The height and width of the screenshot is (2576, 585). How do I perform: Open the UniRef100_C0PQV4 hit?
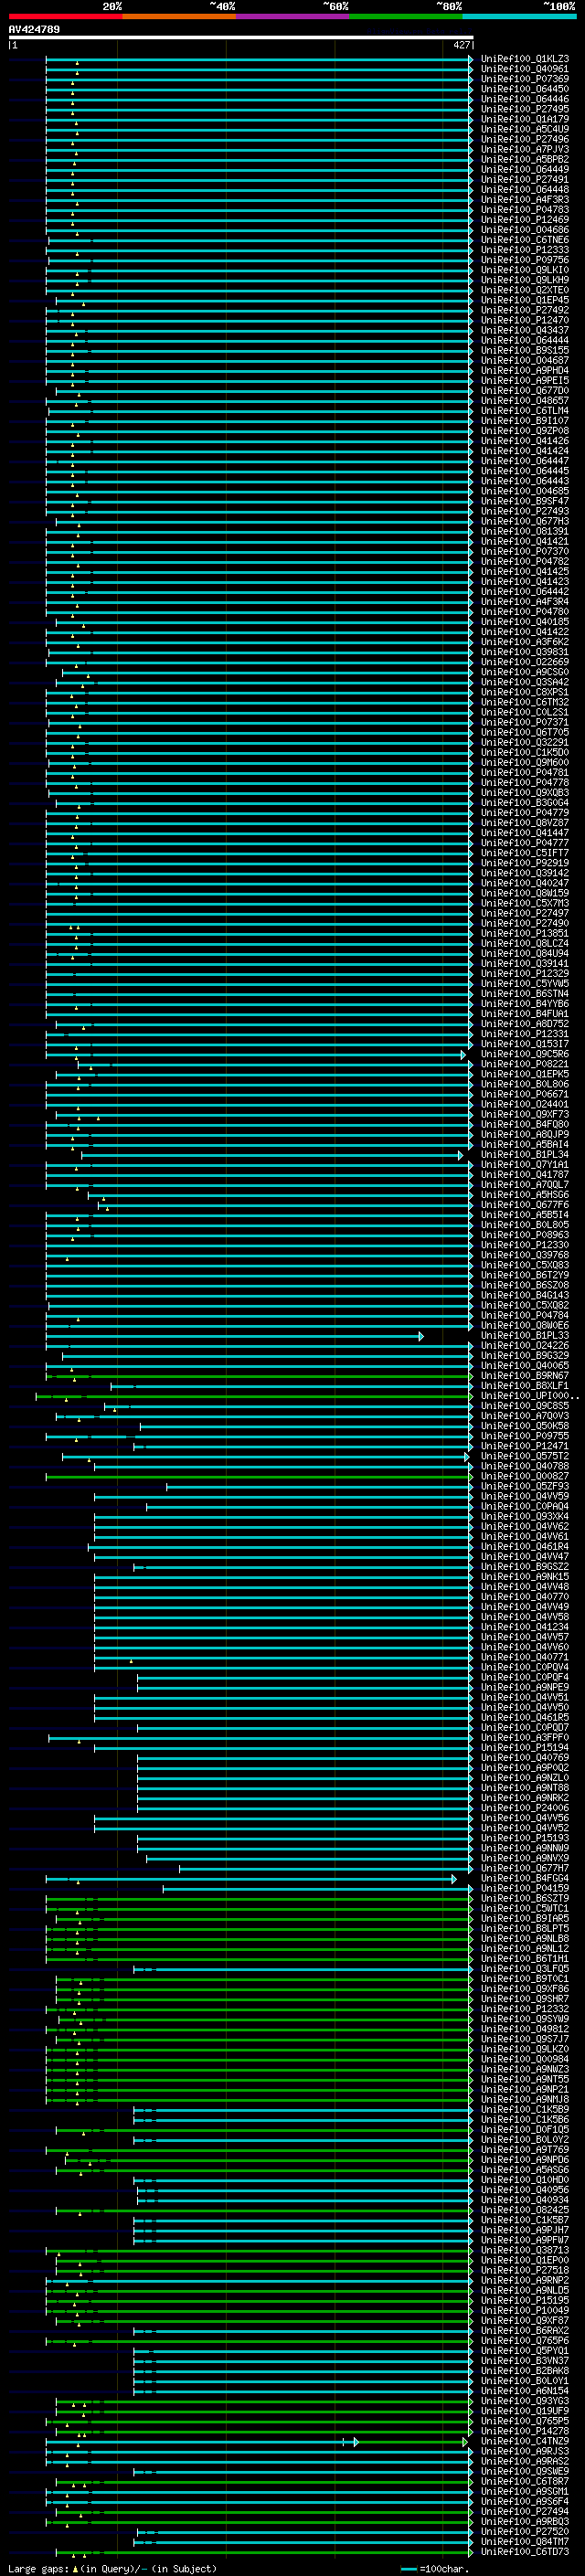click(525, 1667)
